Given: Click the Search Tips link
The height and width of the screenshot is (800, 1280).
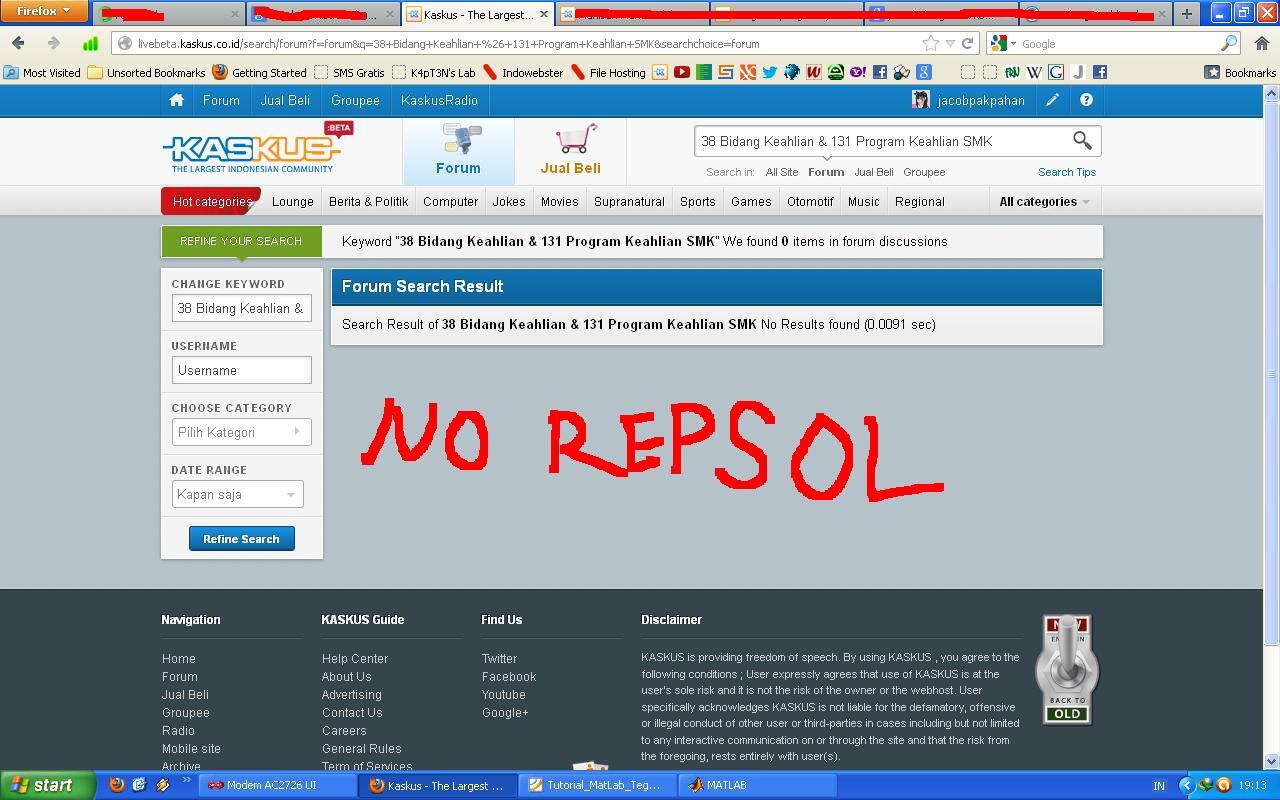Looking at the screenshot, I should coord(1066,172).
